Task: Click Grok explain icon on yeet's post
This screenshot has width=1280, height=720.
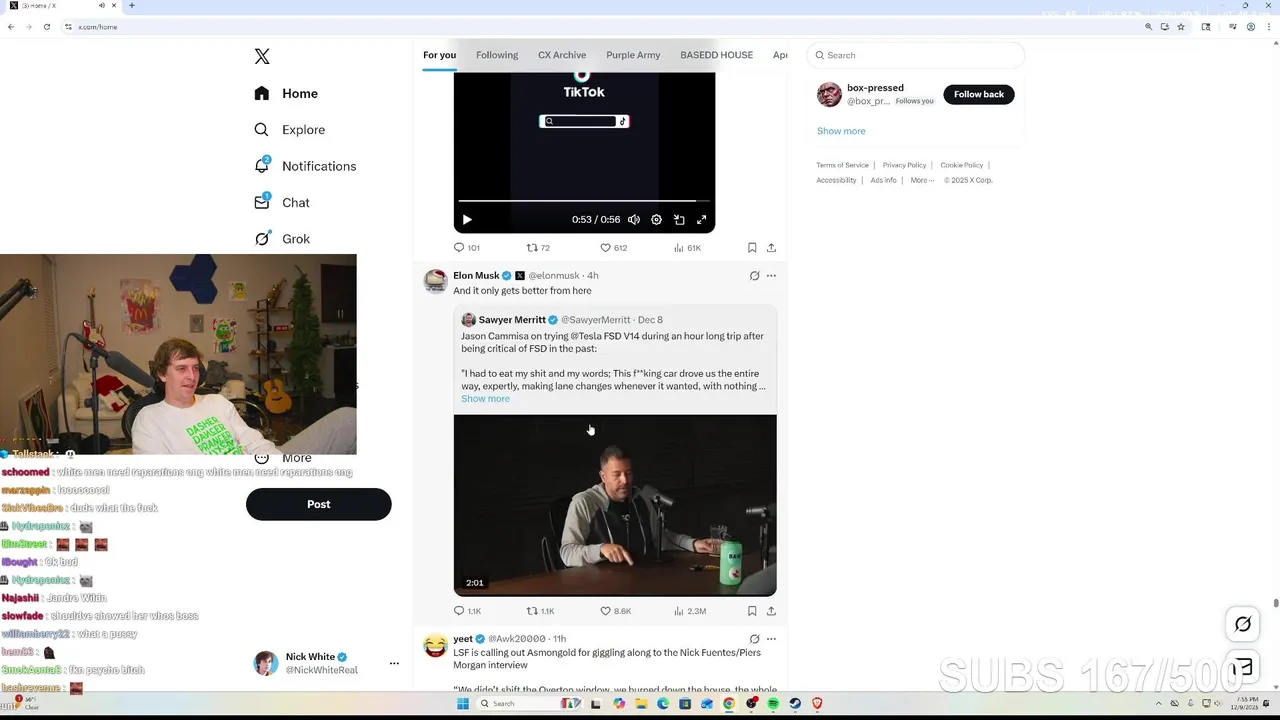Action: click(754, 638)
